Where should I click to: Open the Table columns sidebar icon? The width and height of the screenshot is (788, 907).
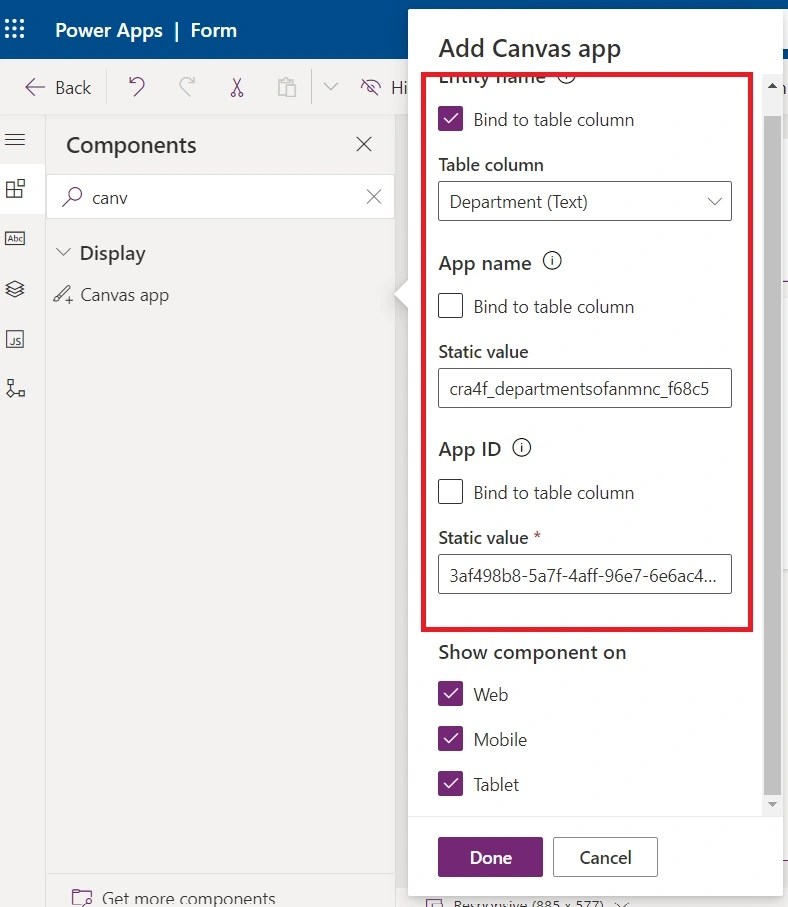tap(15, 238)
